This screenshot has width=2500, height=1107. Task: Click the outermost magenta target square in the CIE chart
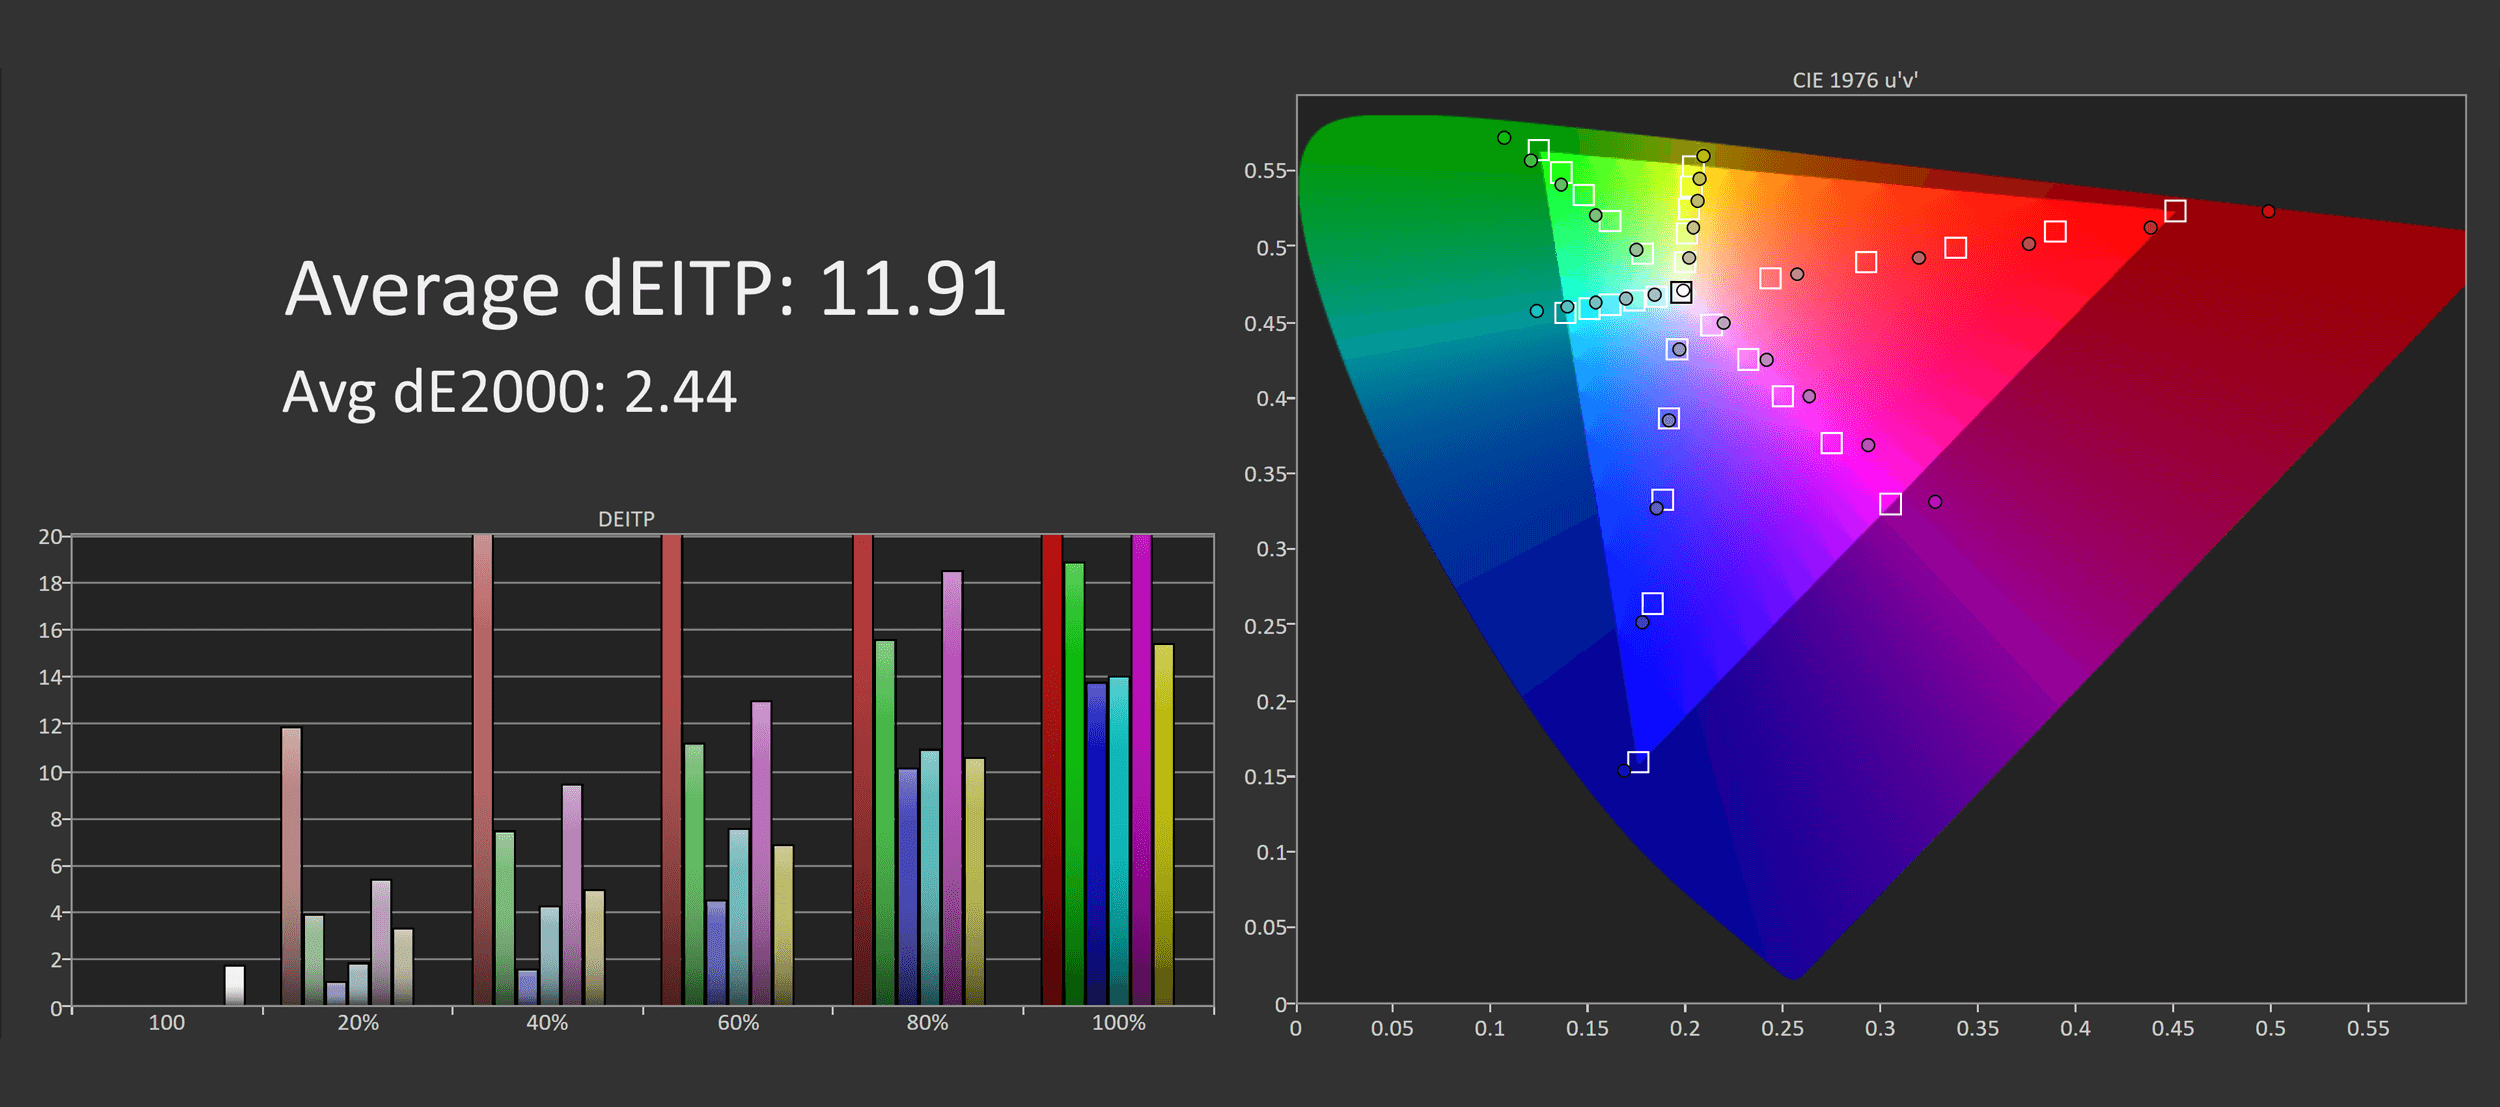[1890, 504]
